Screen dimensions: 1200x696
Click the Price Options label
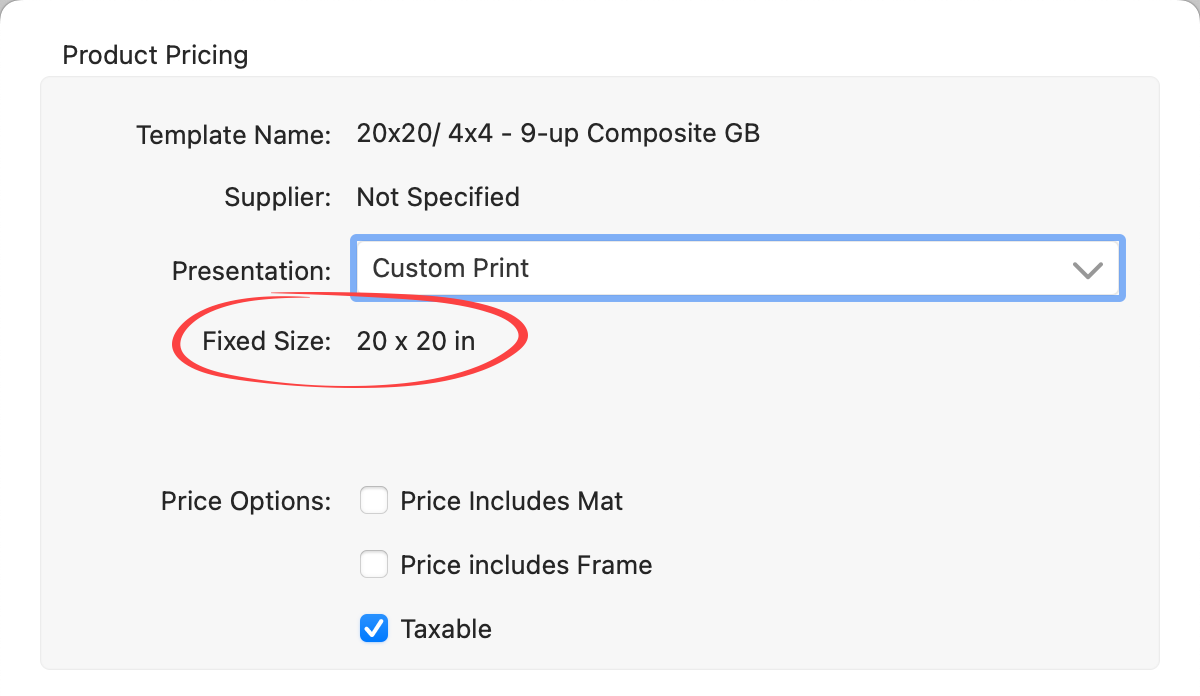tap(246, 501)
